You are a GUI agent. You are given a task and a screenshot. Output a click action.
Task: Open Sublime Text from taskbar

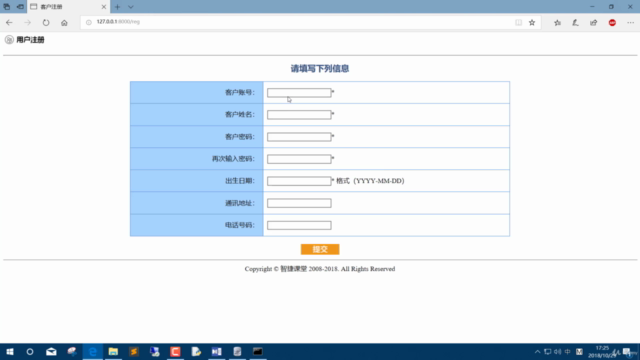tap(134, 351)
